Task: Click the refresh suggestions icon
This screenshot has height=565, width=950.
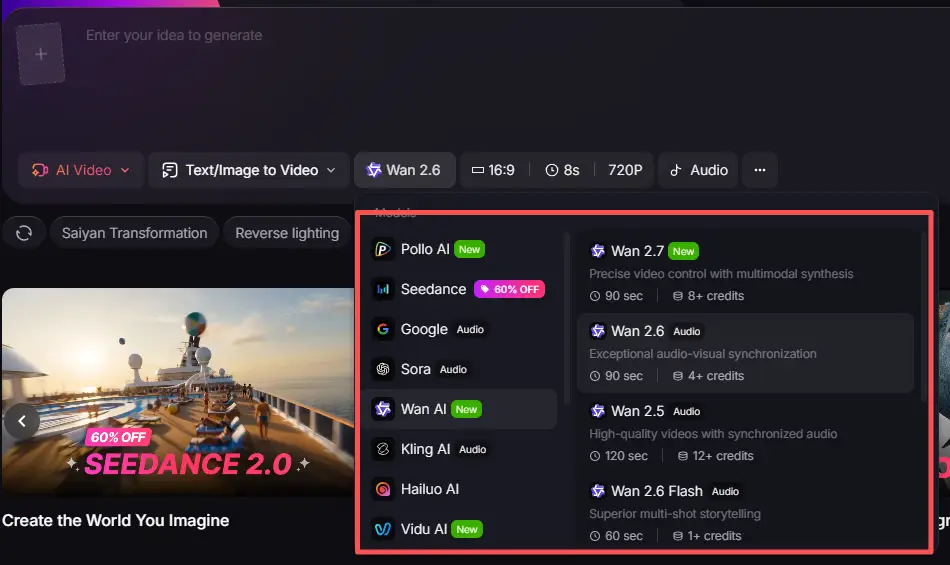Action: coord(24,233)
